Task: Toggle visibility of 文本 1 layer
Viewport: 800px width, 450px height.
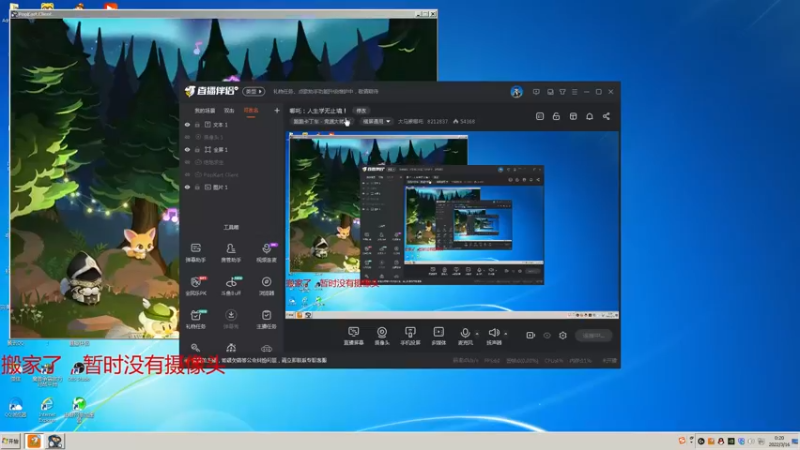Action: coord(187,124)
